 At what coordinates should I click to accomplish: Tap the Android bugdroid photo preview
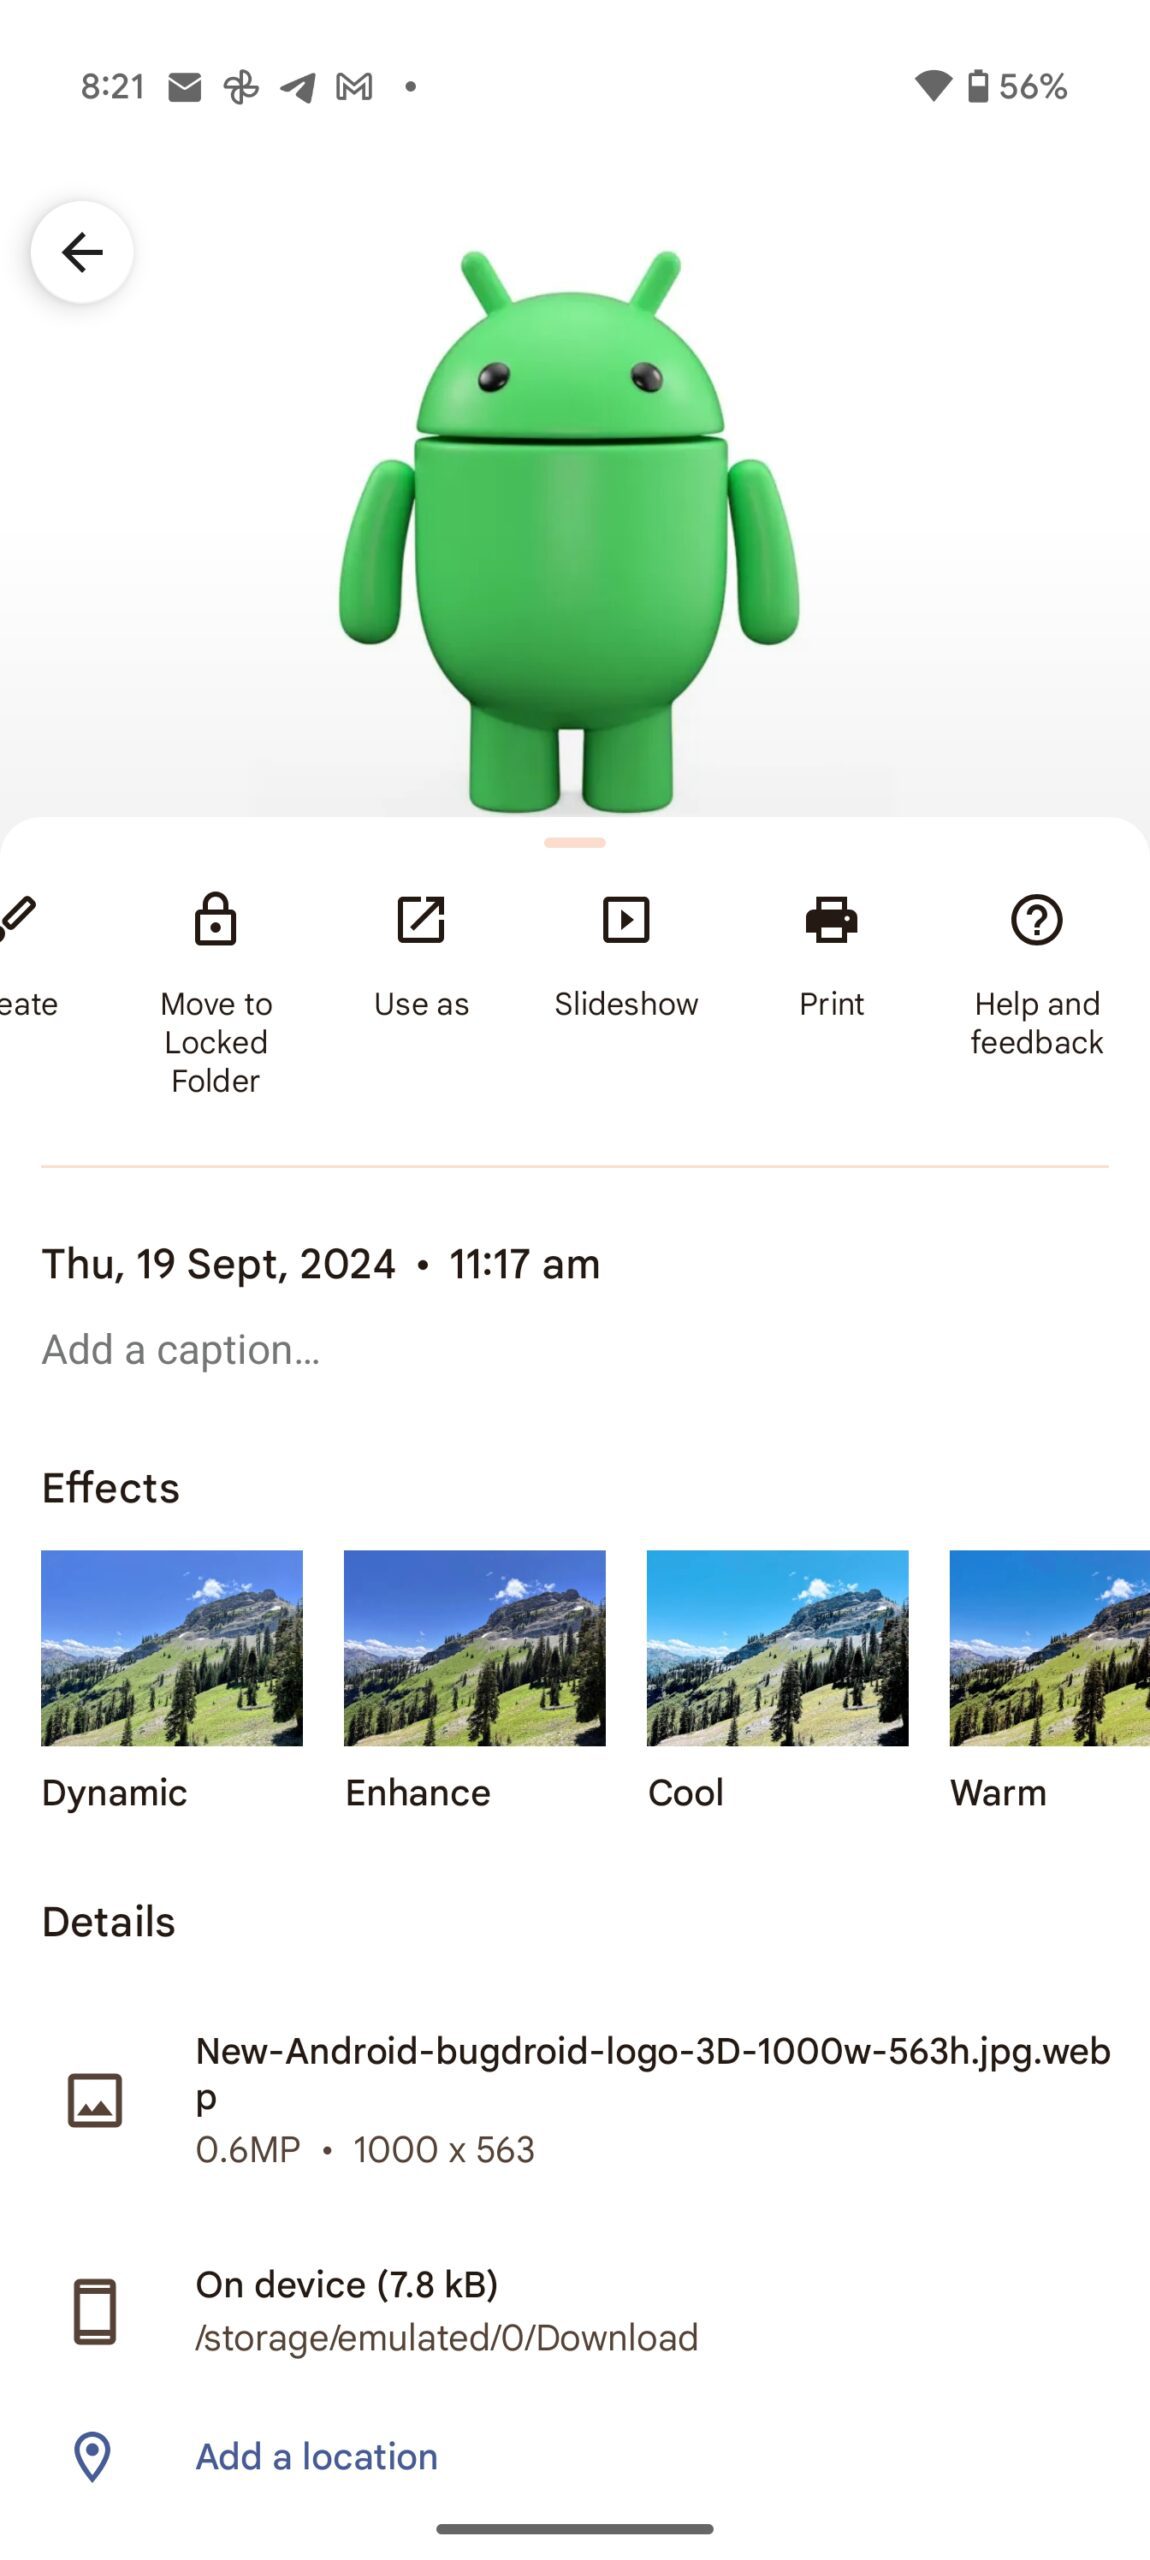pyautogui.click(x=570, y=530)
